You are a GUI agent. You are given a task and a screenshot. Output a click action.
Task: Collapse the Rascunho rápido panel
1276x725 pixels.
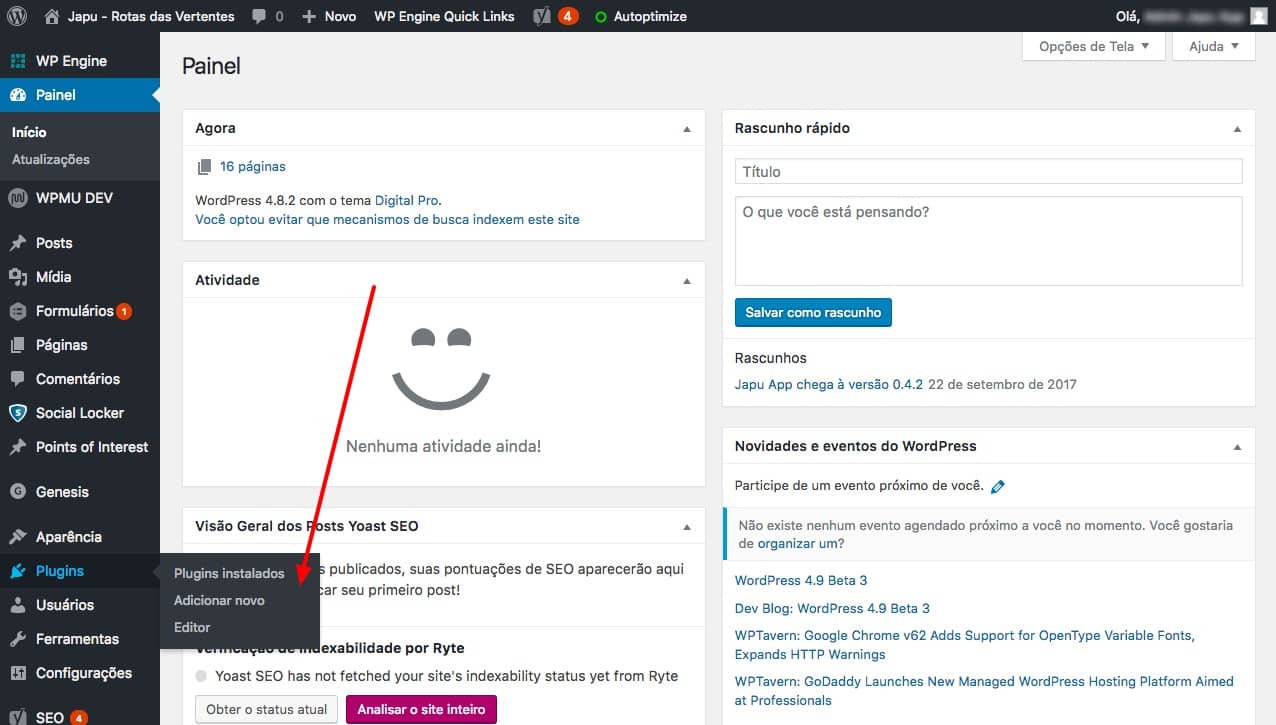(1237, 129)
